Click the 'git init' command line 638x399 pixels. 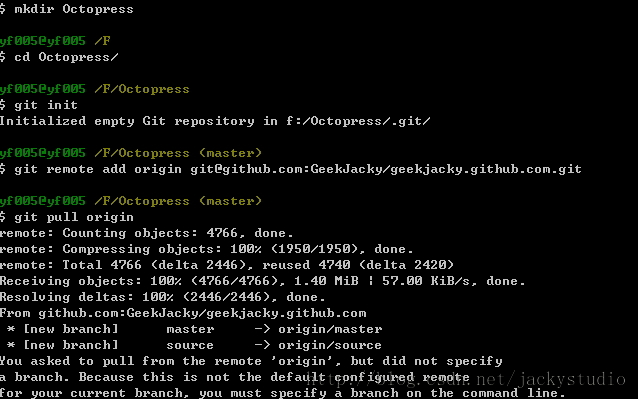(39, 105)
